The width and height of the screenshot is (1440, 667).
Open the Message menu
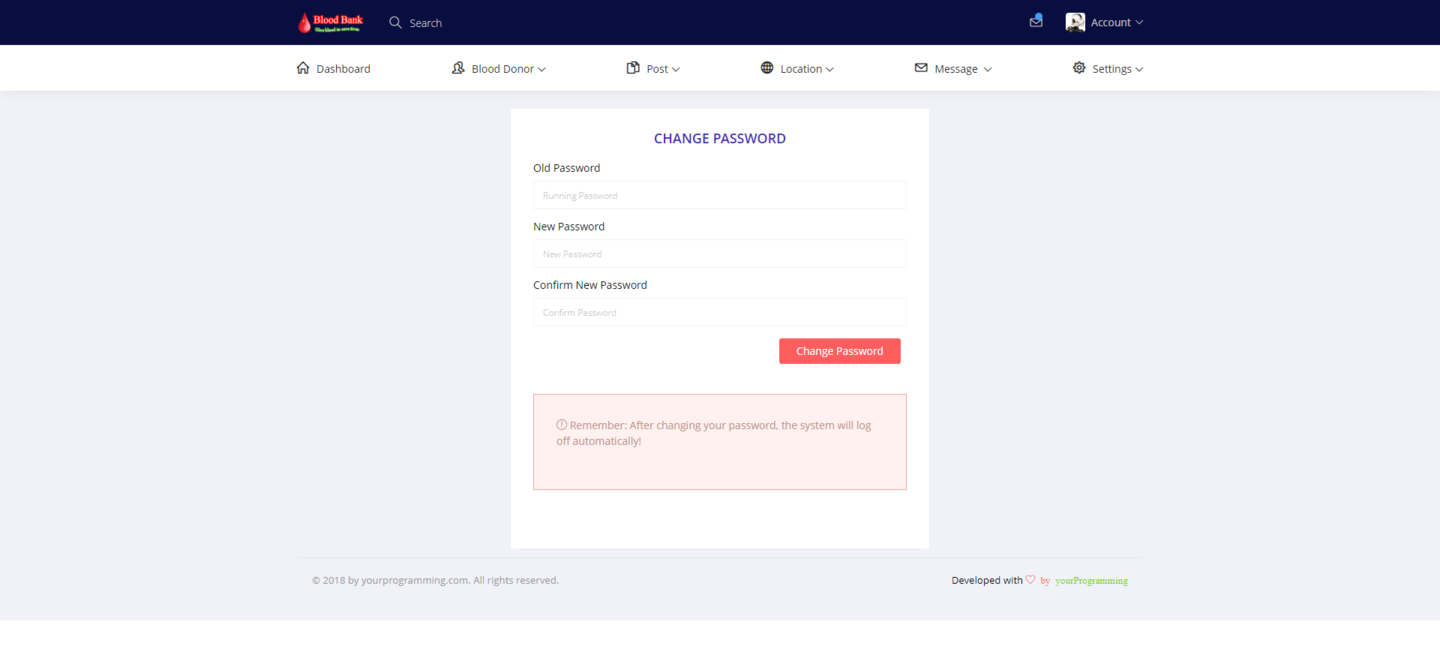[x=956, y=69]
